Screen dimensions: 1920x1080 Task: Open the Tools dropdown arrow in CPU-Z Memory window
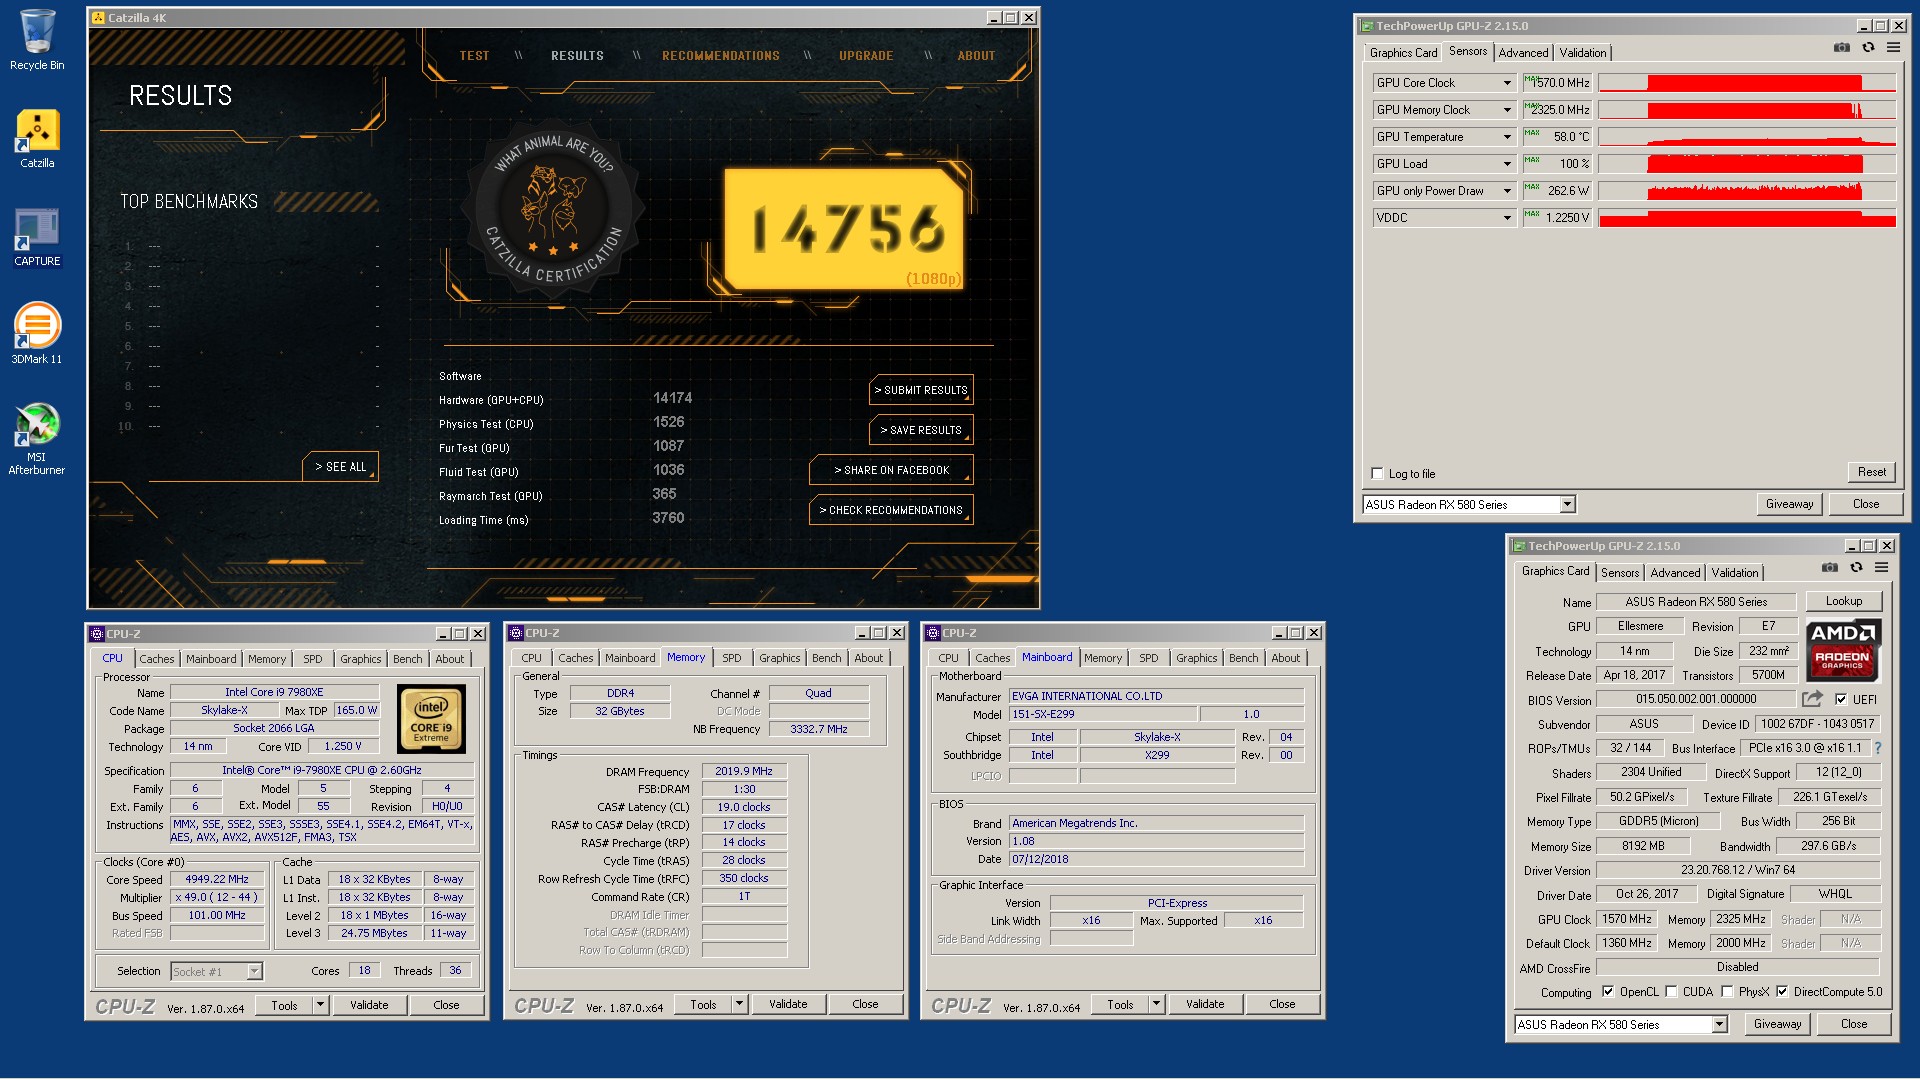click(739, 1004)
